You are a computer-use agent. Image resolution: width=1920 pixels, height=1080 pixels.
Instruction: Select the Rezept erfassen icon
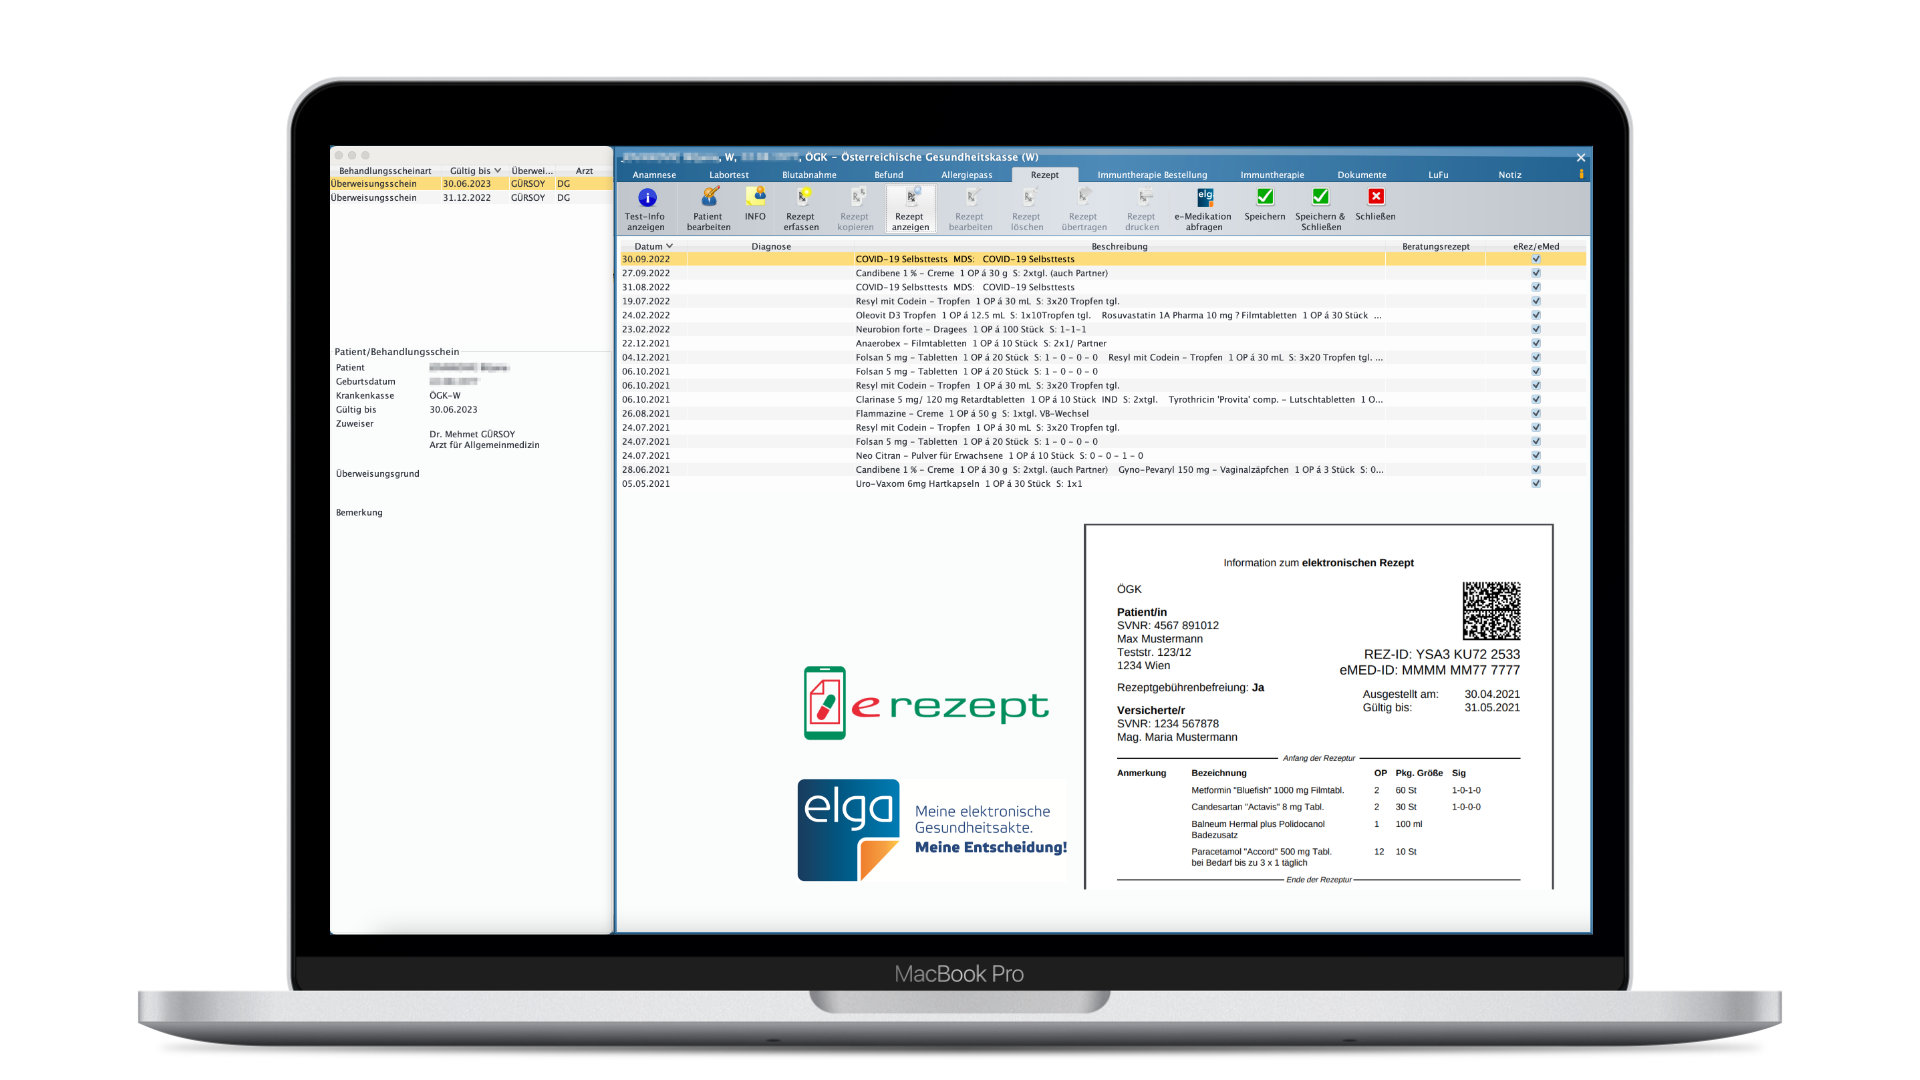pyautogui.click(x=801, y=198)
